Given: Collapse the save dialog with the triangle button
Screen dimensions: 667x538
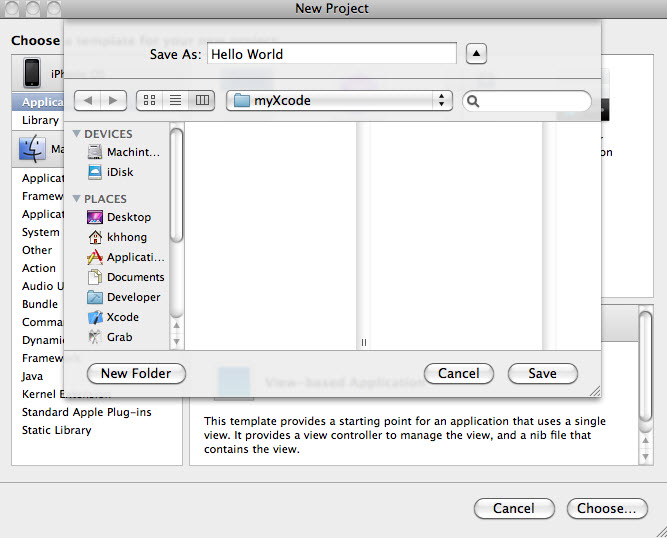Looking at the screenshot, I should click(476, 54).
